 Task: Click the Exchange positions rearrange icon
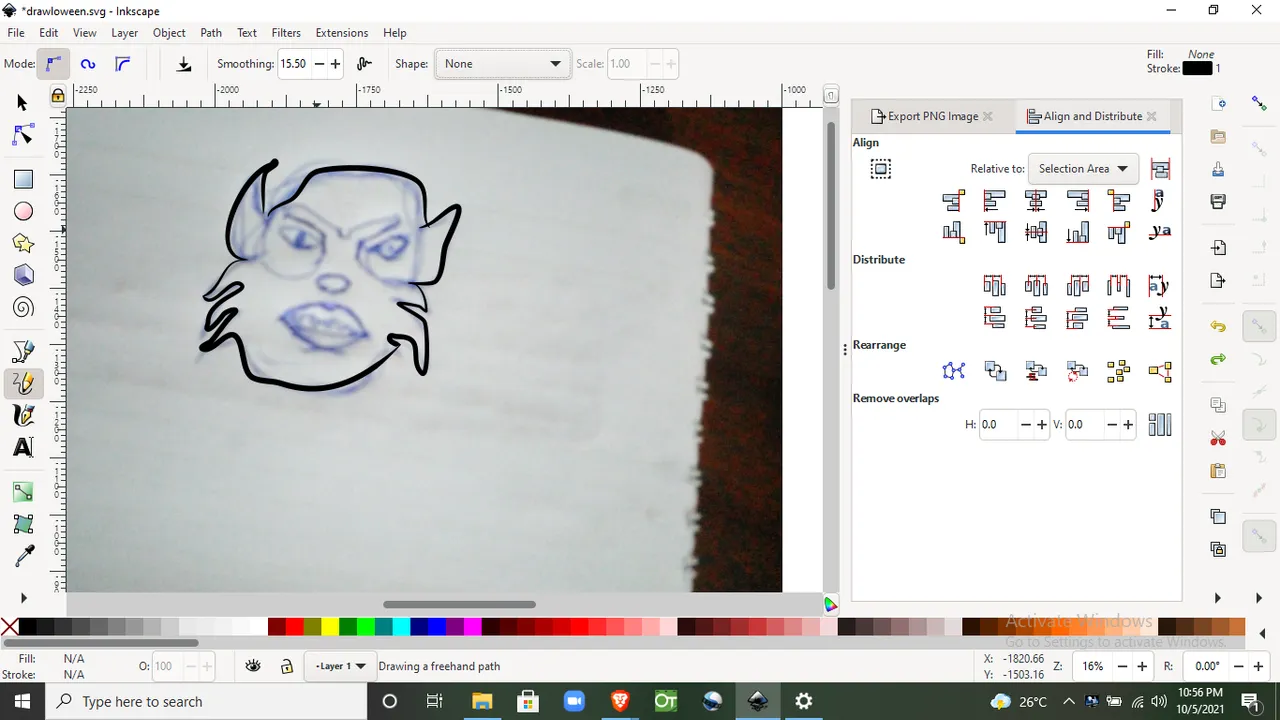(995, 371)
